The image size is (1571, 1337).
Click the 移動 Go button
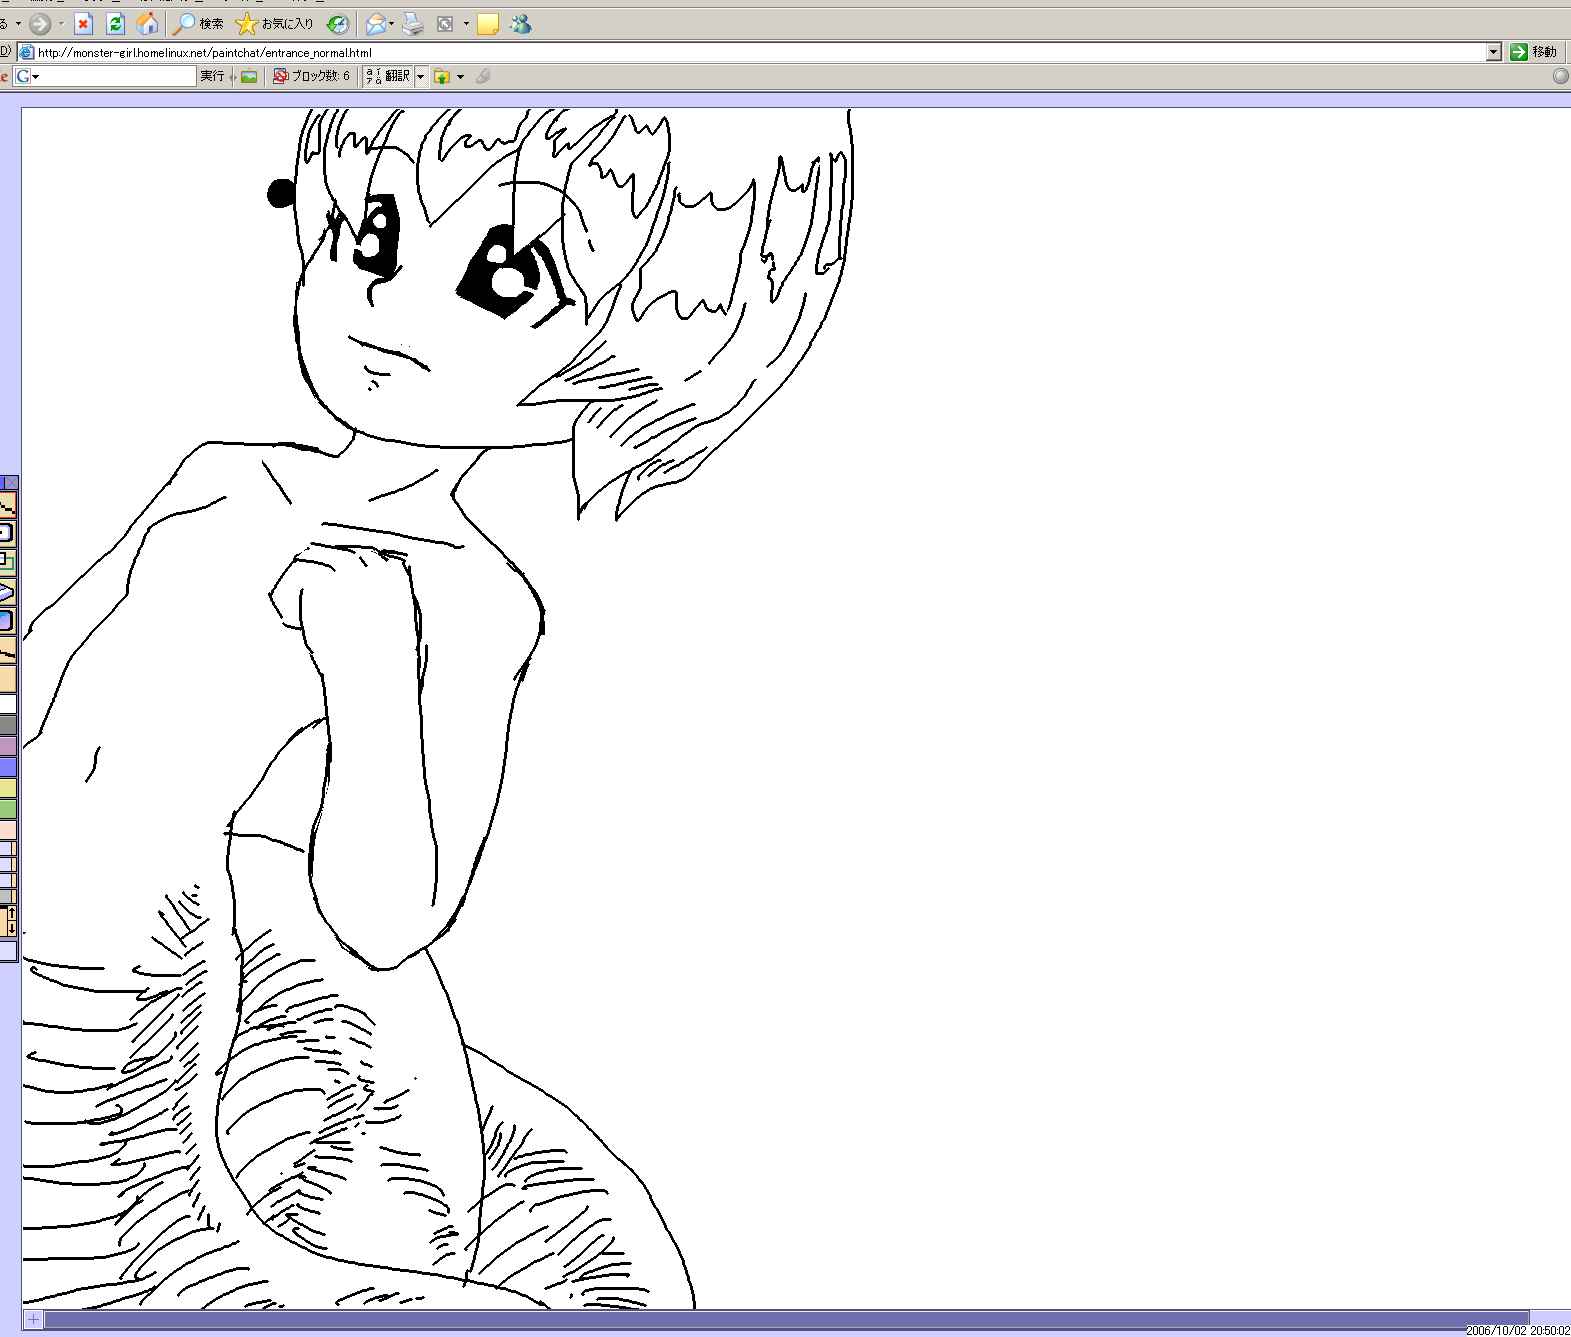coord(1534,52)
